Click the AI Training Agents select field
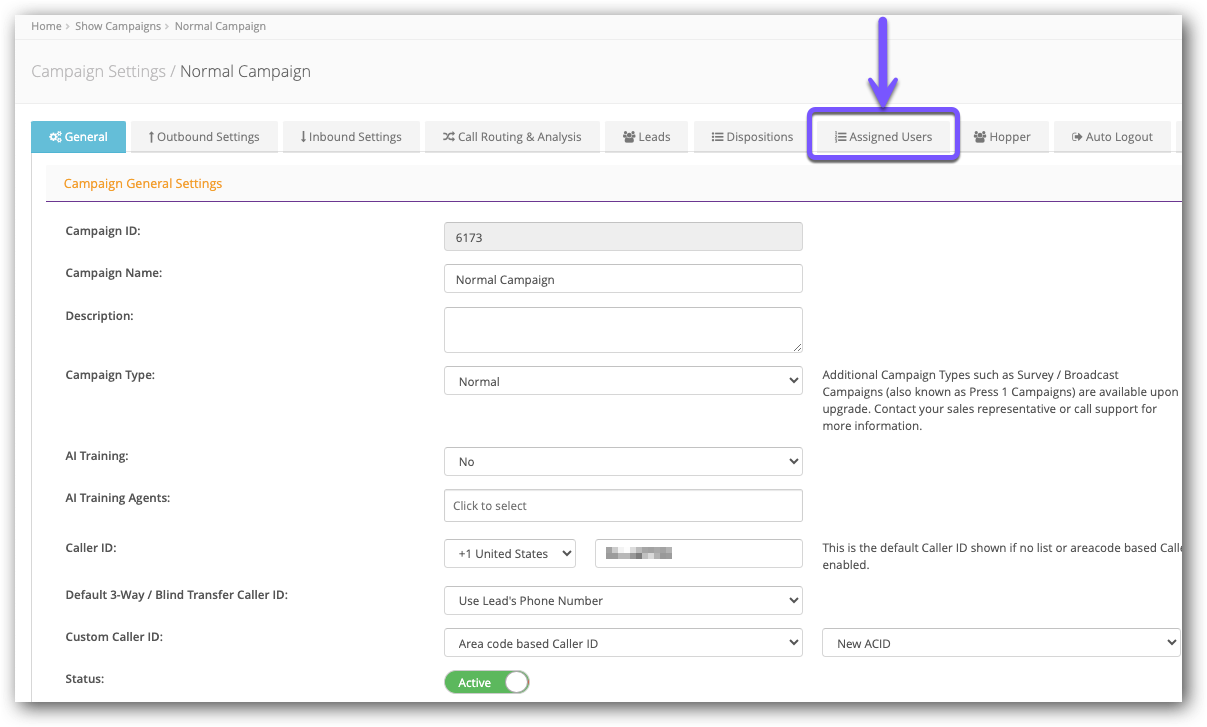This screenshot has height=727, width=1207. (622, 506)
